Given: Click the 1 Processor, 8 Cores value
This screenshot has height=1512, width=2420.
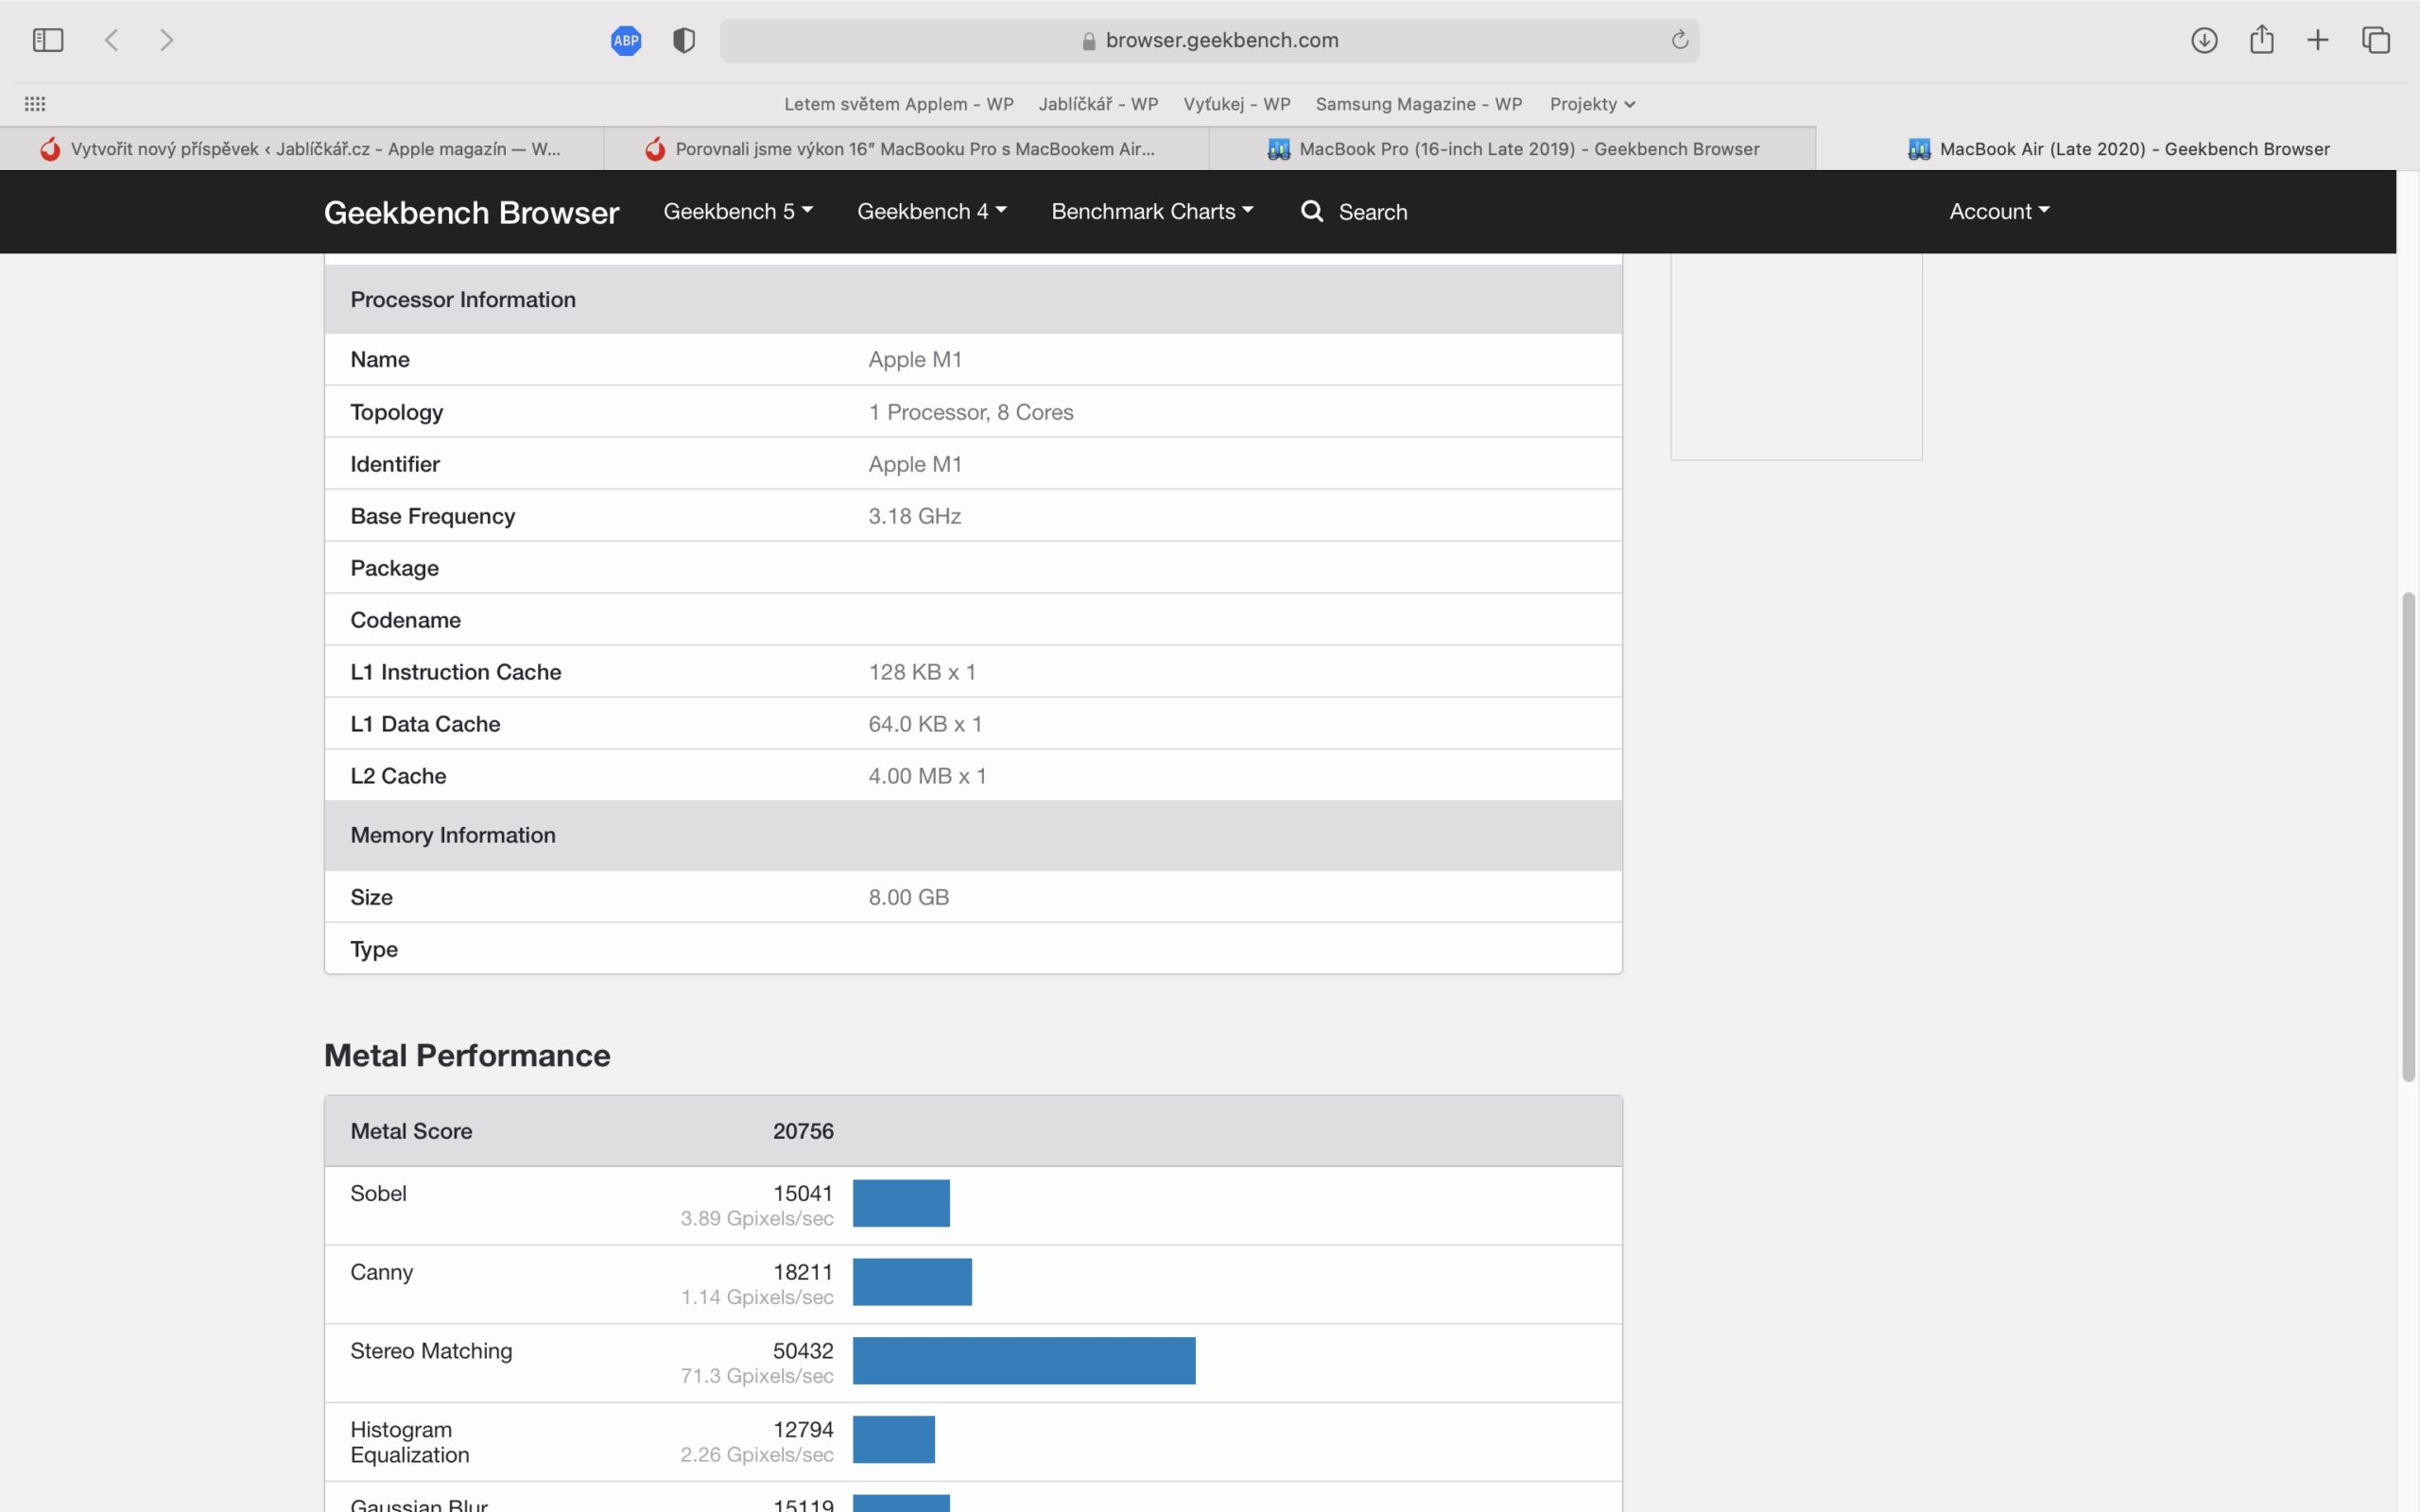Looking at the screenshot, I should pyautogui.click(x=971, y=412).
